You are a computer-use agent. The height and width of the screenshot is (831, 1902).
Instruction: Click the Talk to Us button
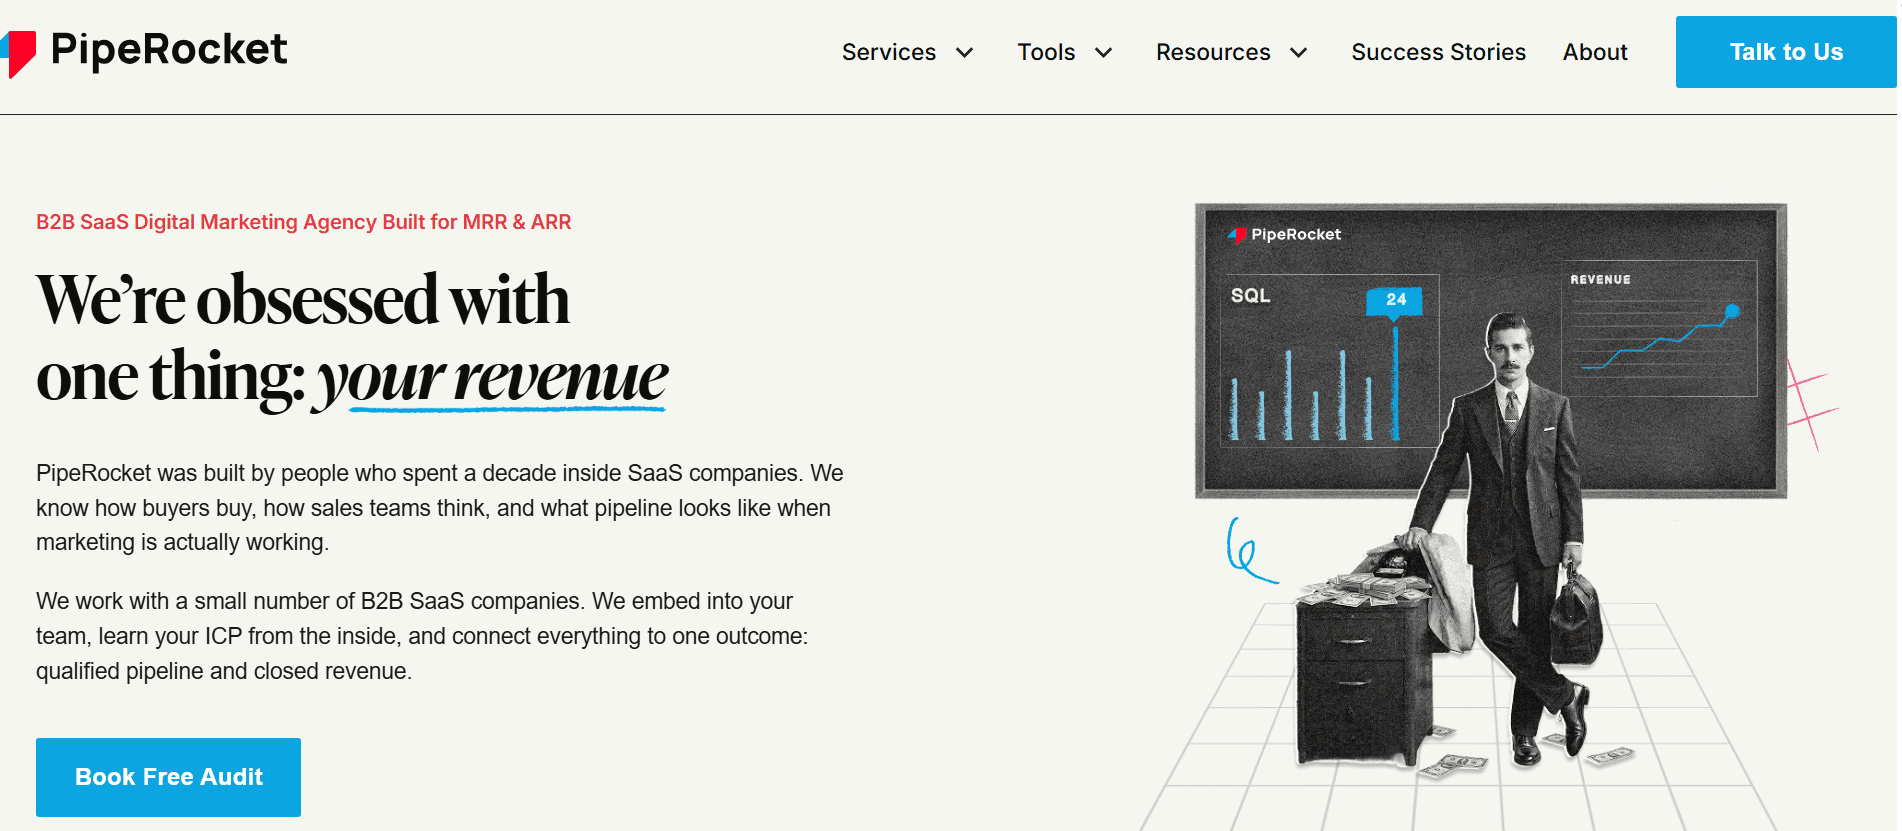[1786, 52]
